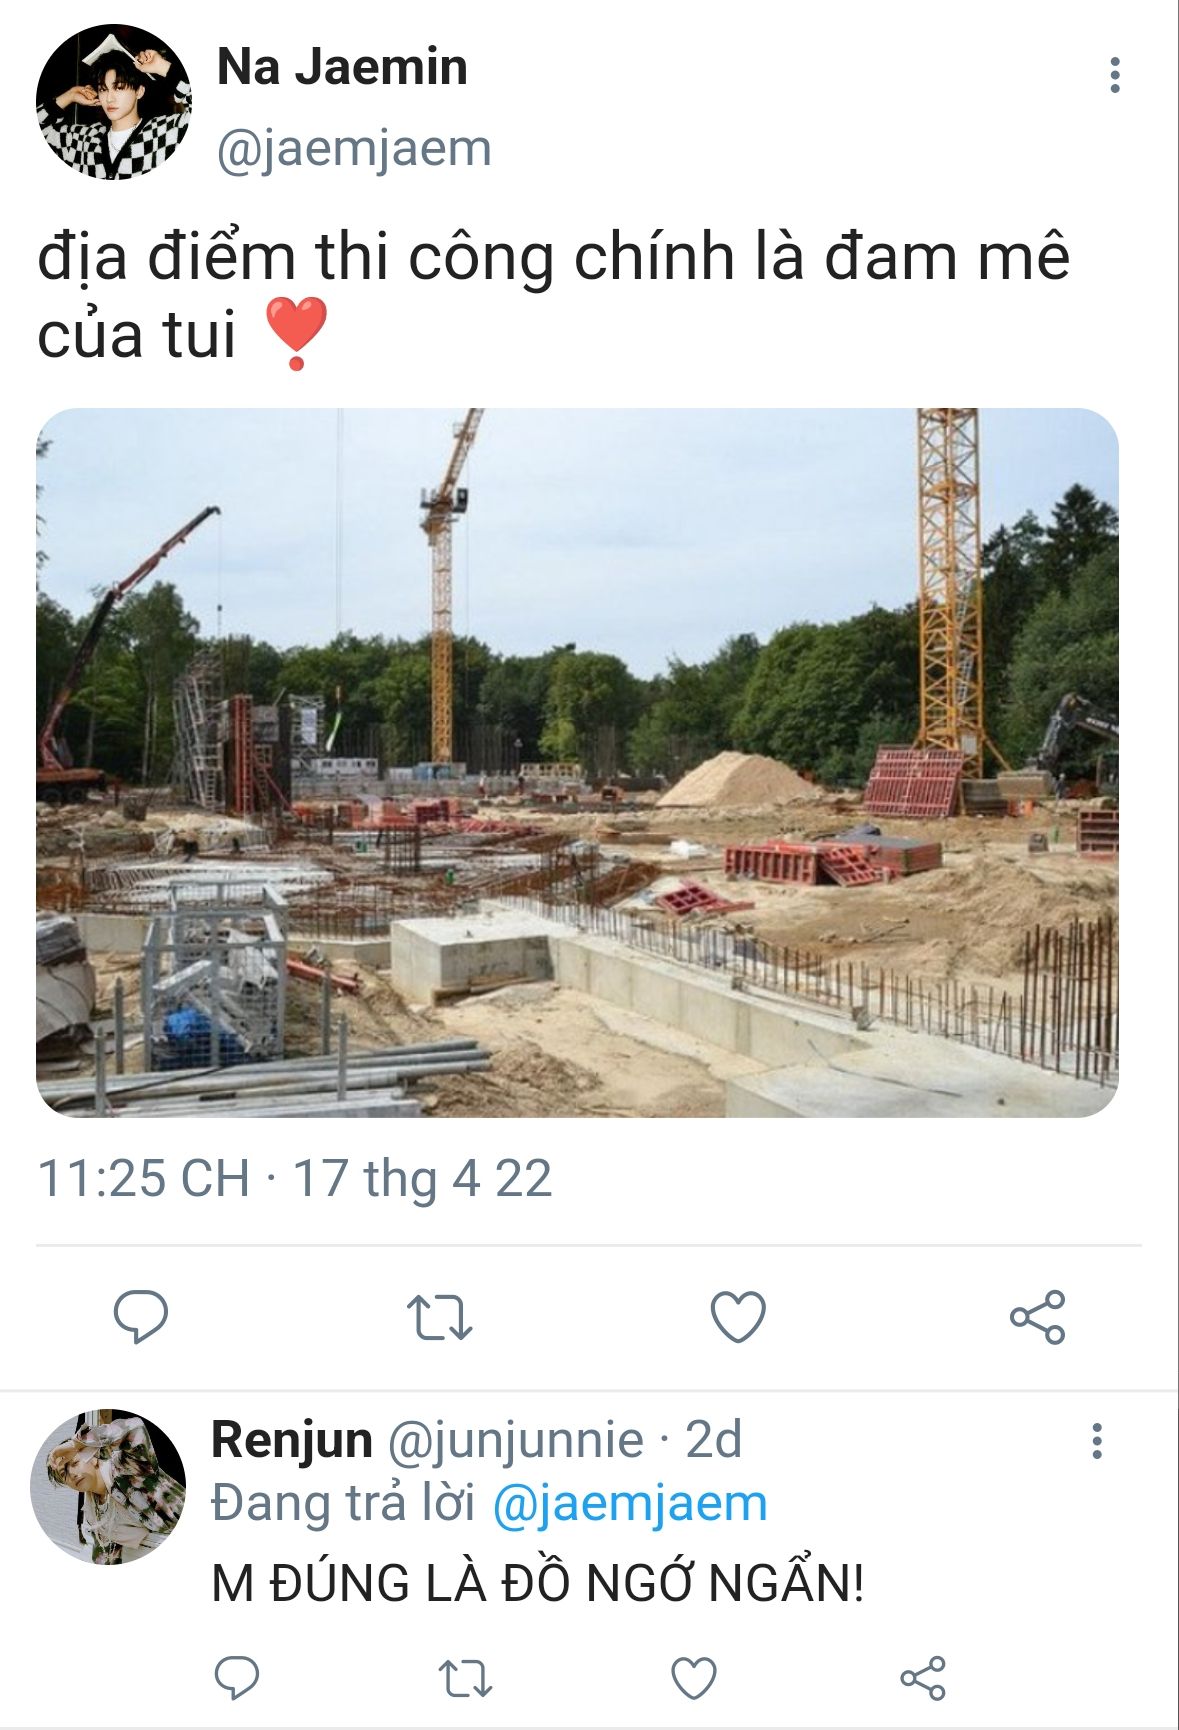Open Renjun's profile avatar
The width and height of the screenshot is (1179, 1730).
click(x=108, y=1487)
